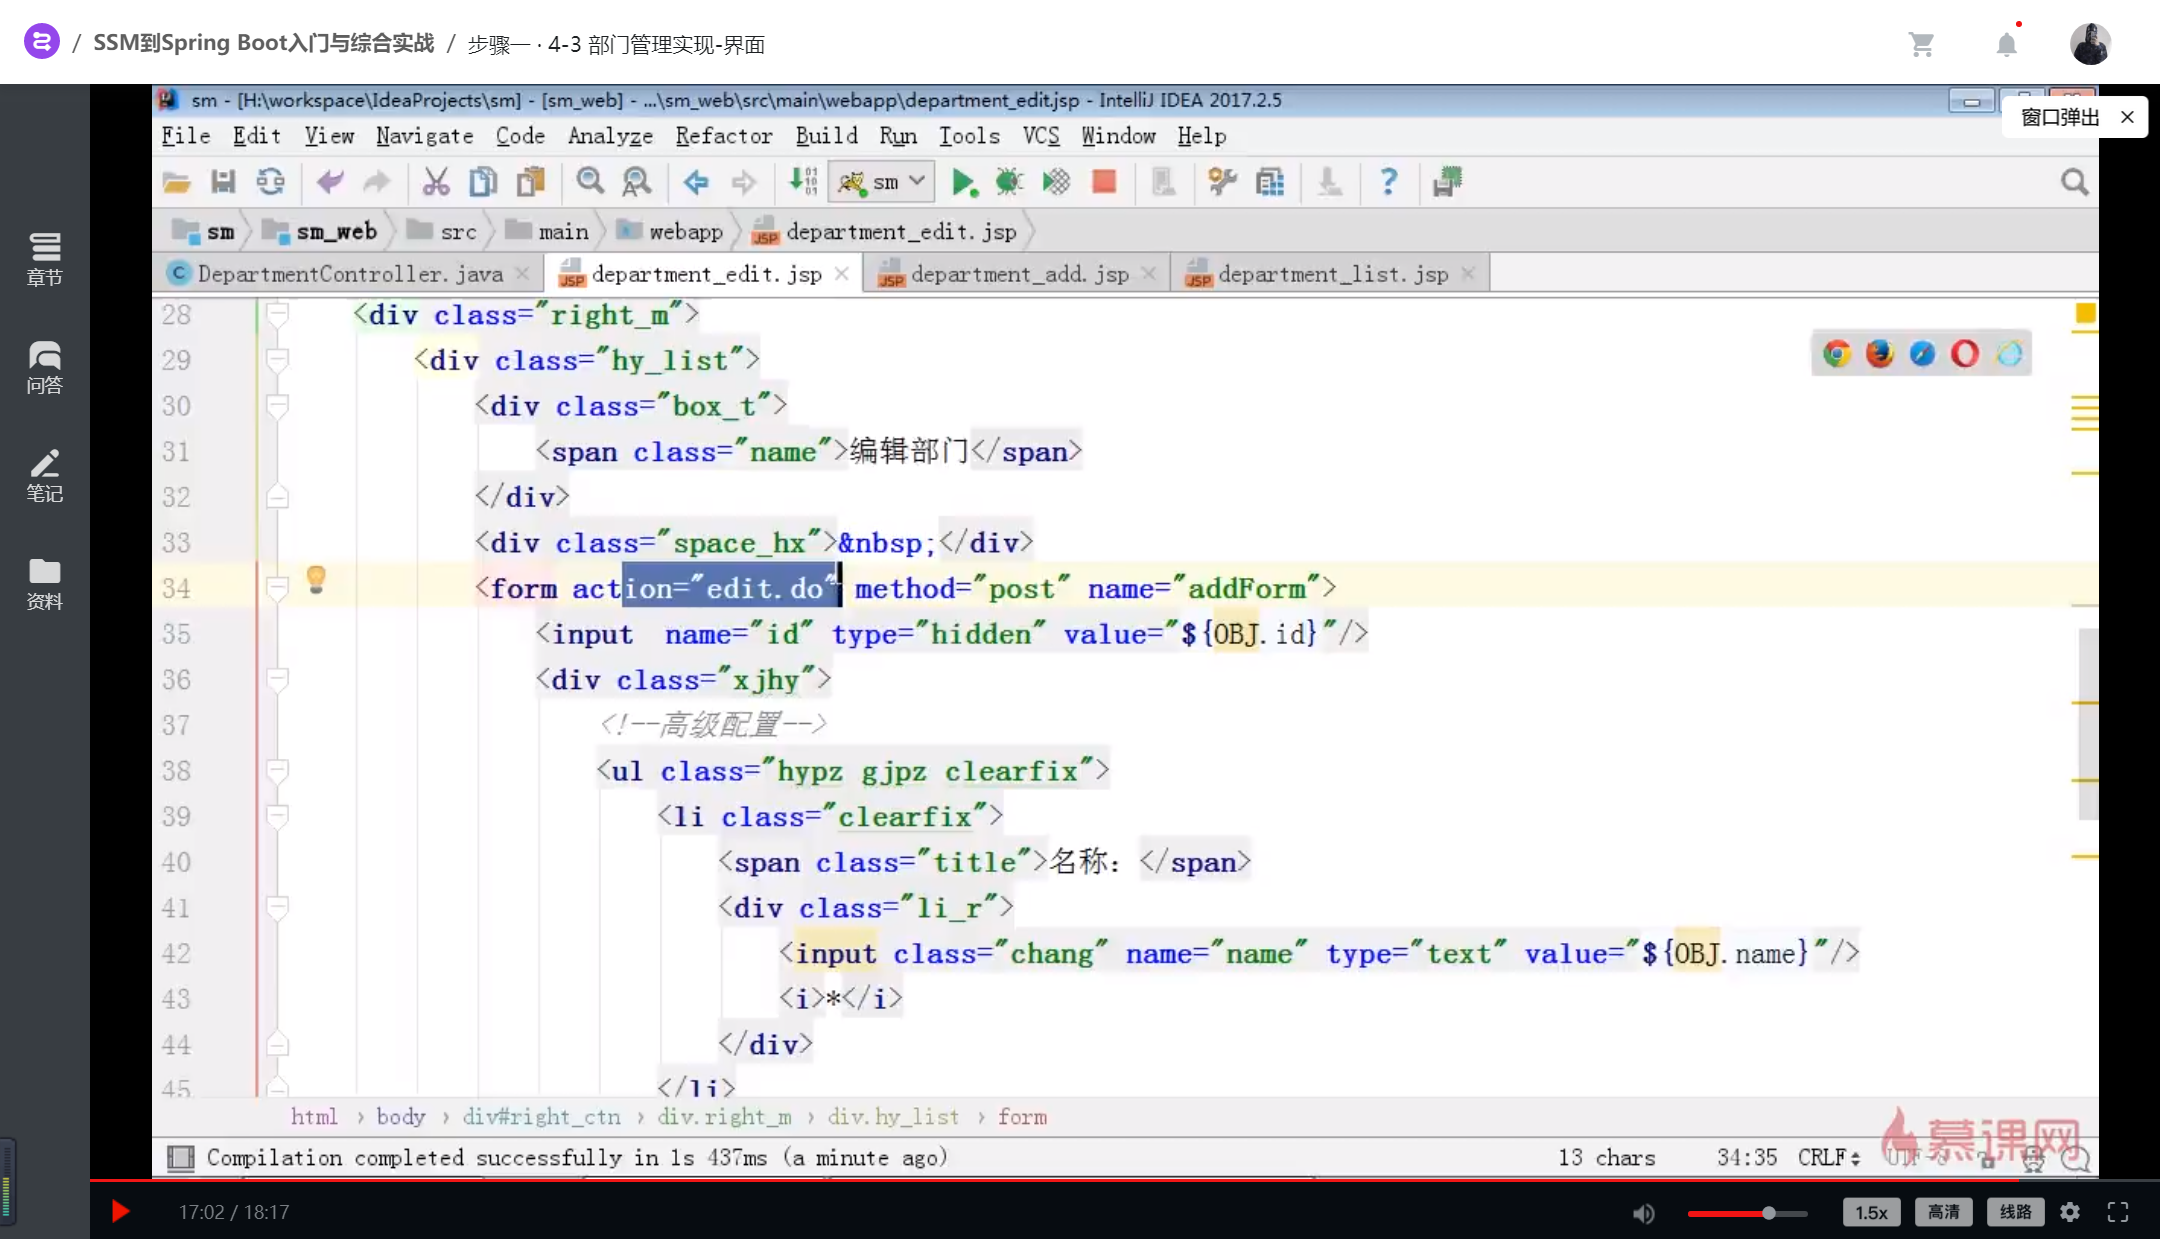2160x1239 pixels.
Task: Click the 高清 quality button
Action: point(1943,1212)
